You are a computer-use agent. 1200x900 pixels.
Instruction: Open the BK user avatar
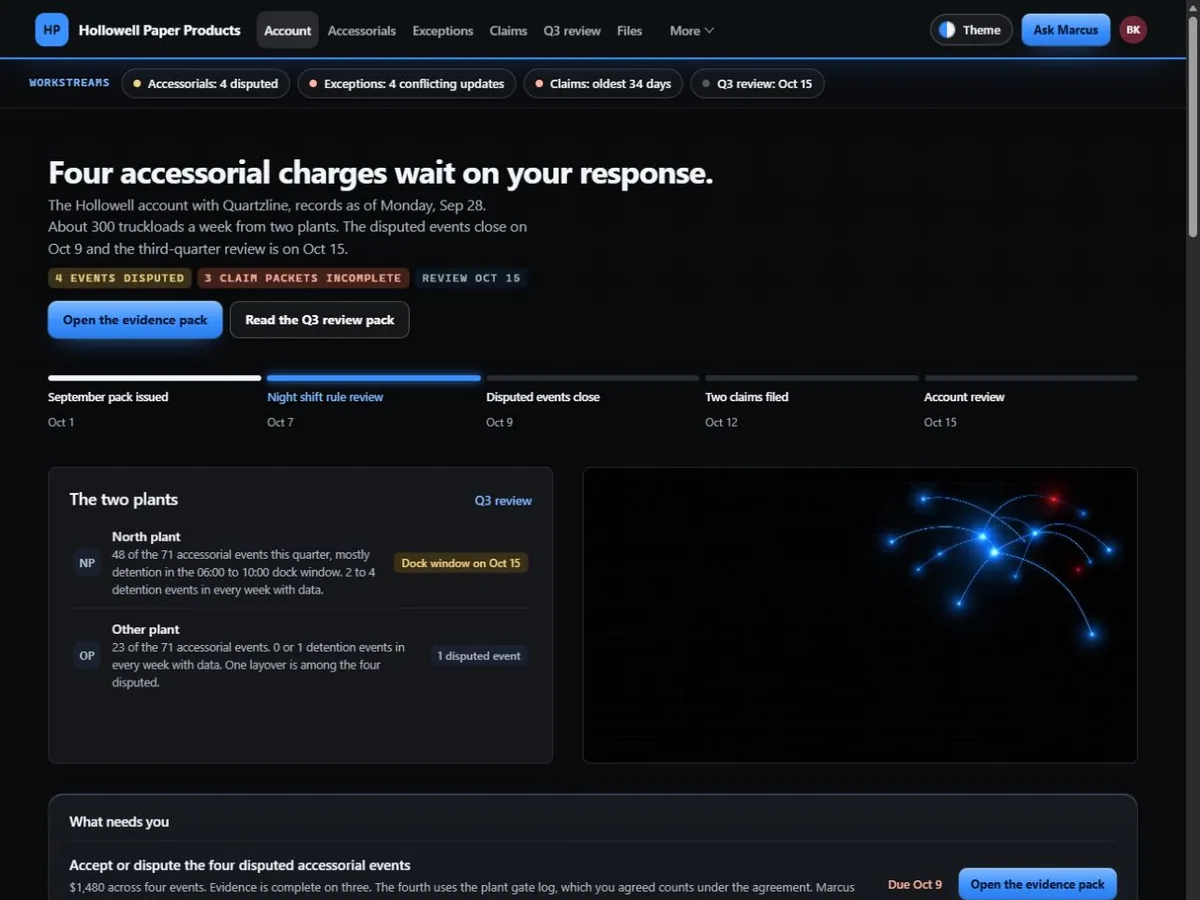pyautogui.click(x=1133, y=30)
